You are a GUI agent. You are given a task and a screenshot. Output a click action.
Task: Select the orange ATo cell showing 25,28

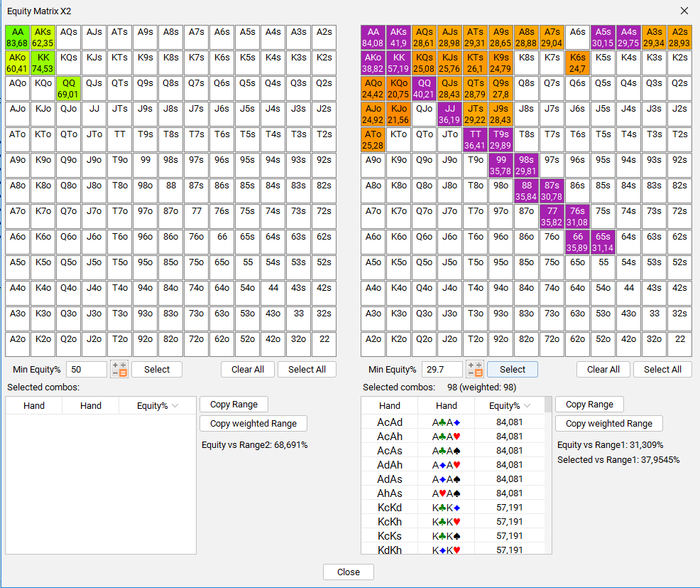click(x=373, y=139)
